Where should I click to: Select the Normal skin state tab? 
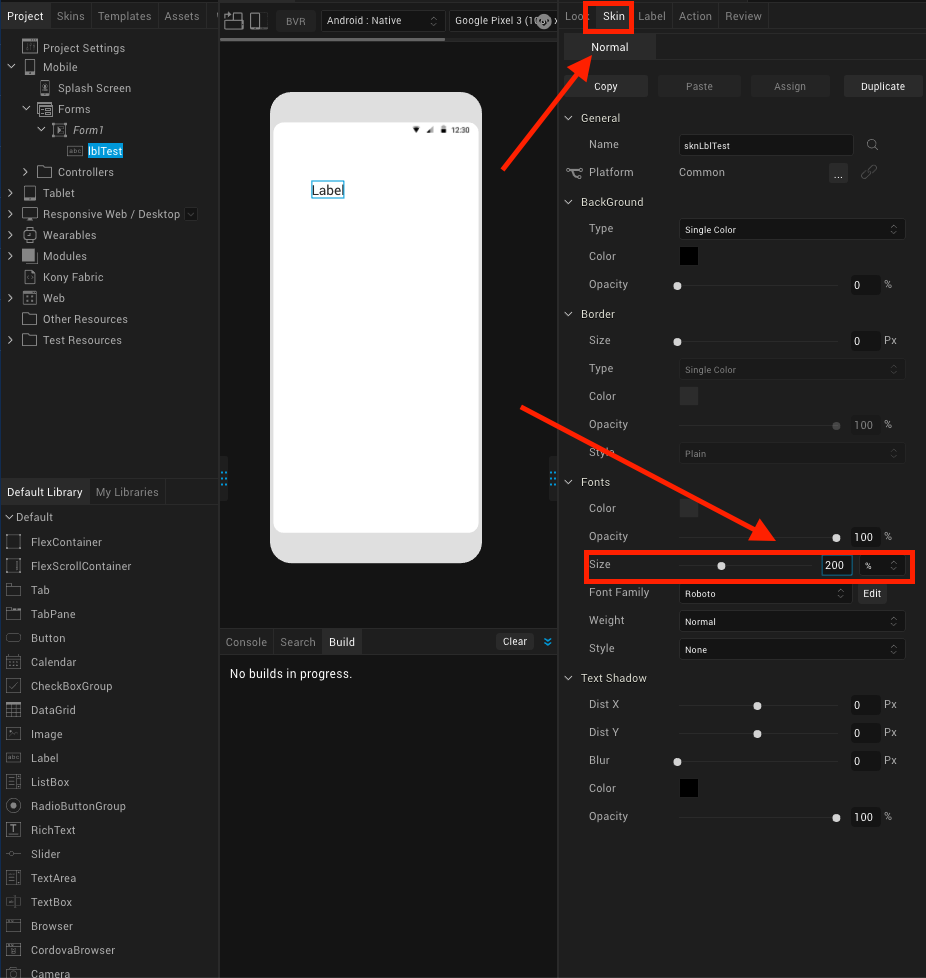[x=609, y=47]
